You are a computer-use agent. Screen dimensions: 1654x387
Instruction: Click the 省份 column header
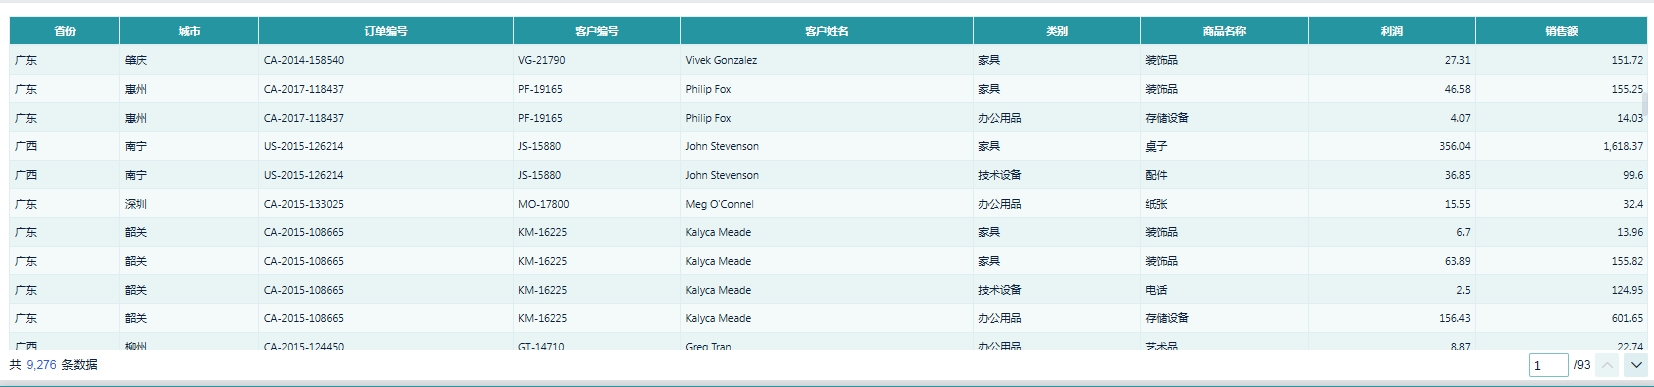click(x=65, y=31)
